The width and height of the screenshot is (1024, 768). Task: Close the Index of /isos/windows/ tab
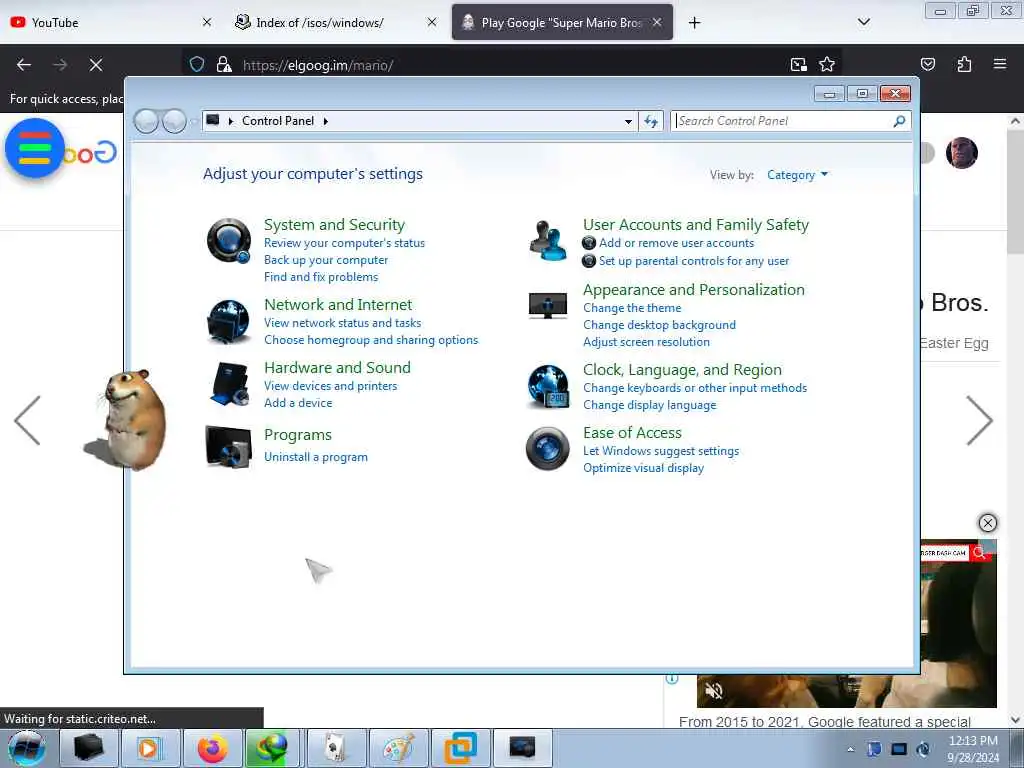(x=432, y=22)
